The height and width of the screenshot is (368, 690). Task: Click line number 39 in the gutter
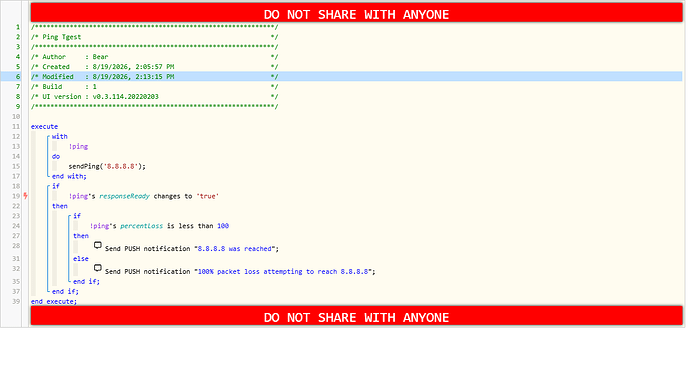(16, 302)
